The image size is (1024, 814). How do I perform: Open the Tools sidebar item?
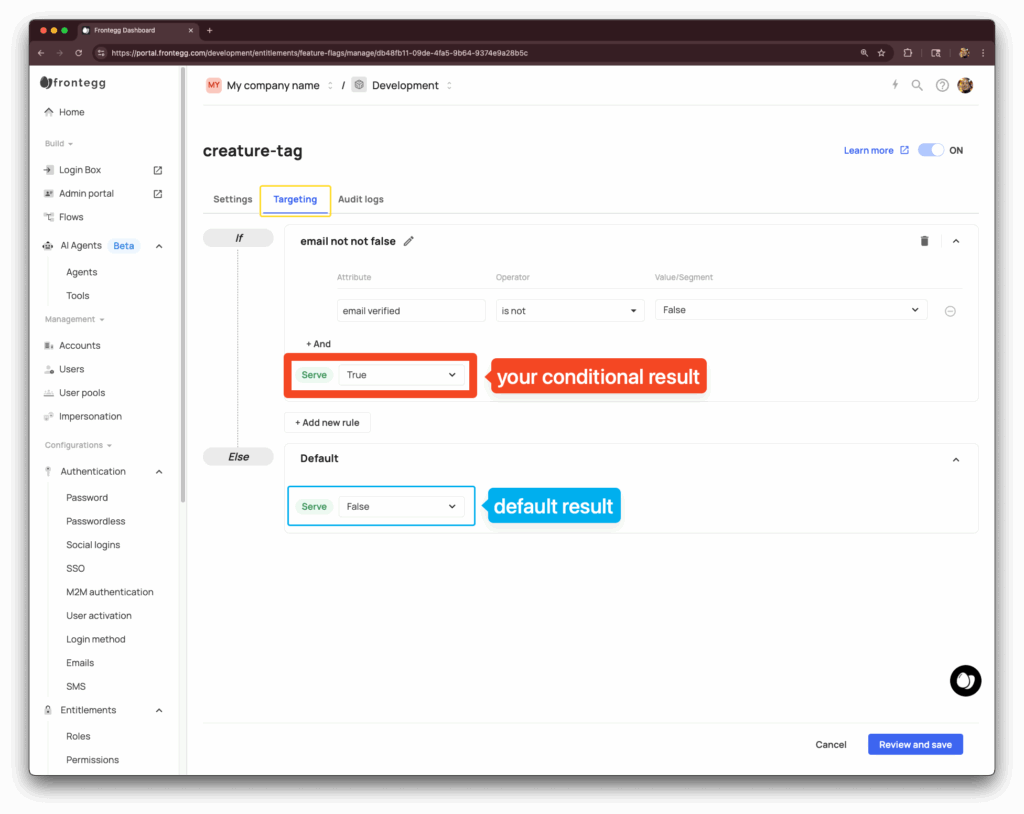pyautogui.click(x=78, y=296)
